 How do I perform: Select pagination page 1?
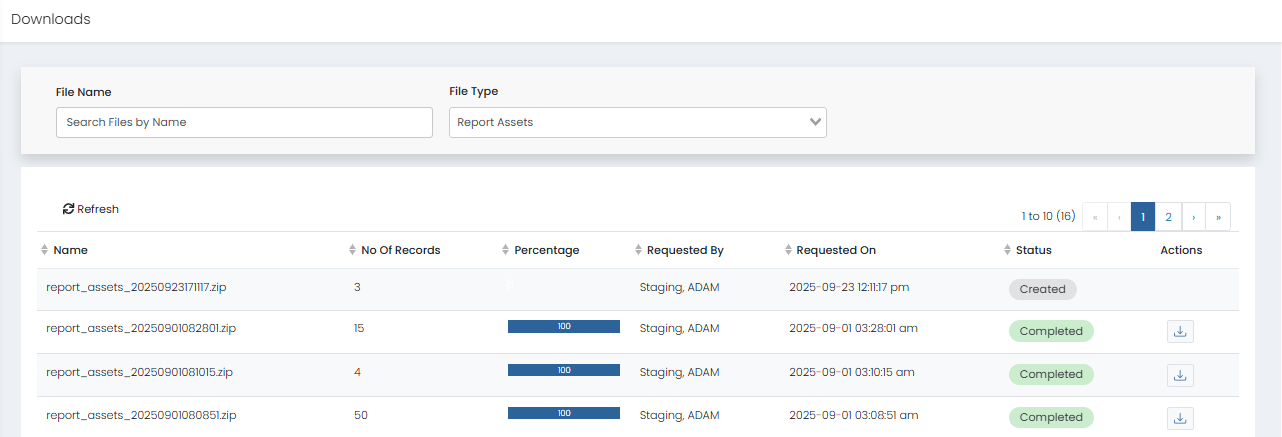[x=1143, y=217]
